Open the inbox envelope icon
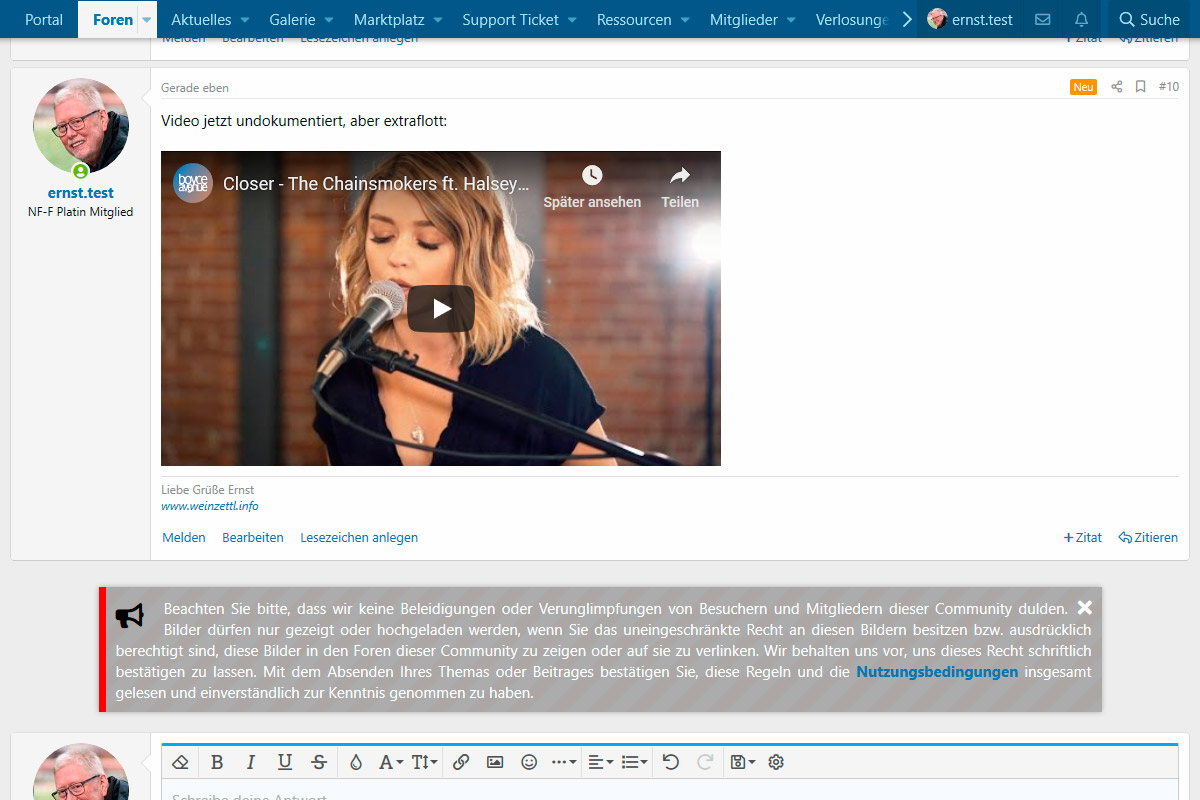Screen dimensions: 1200x800 click(1043, 19)
